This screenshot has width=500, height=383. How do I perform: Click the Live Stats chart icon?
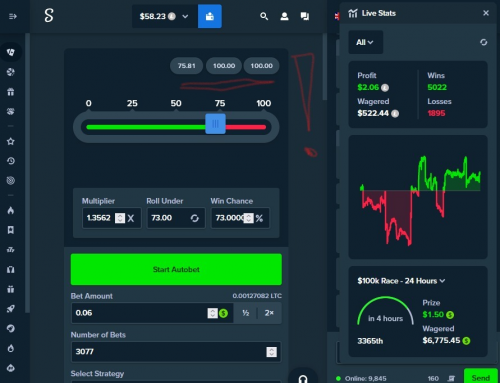353,13
